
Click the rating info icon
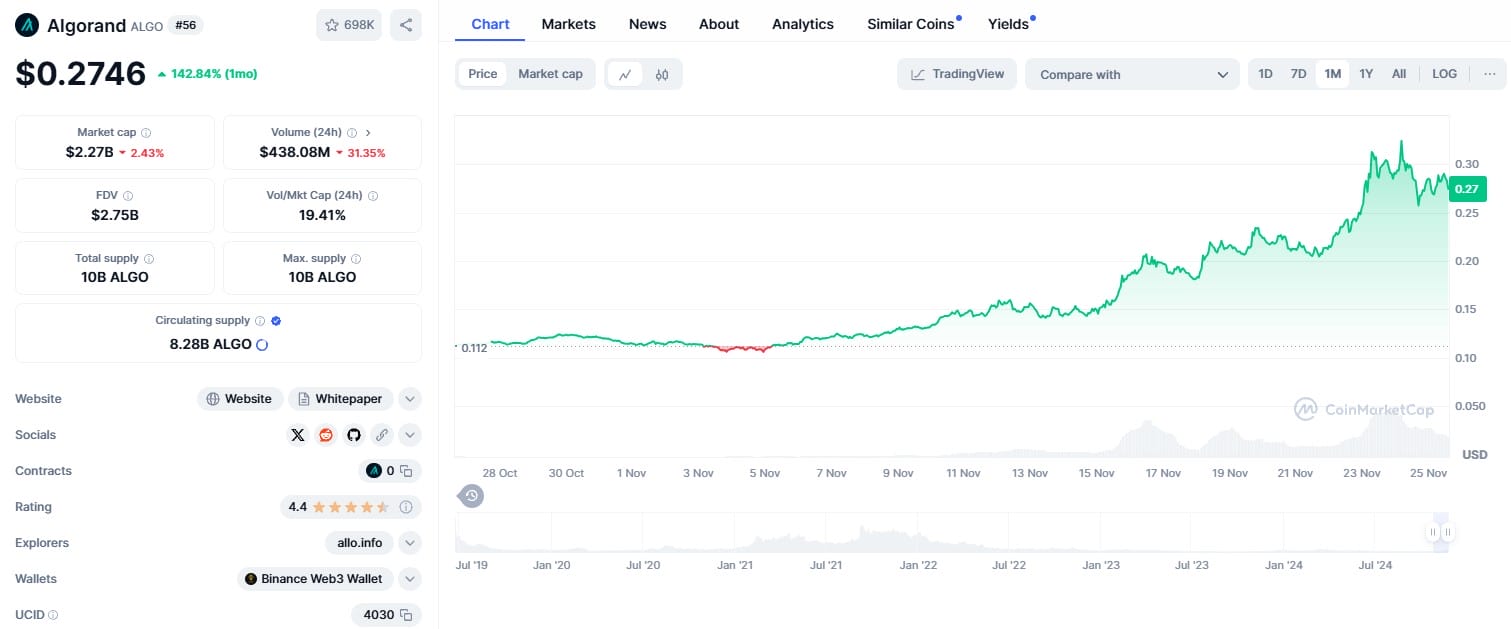406,507
